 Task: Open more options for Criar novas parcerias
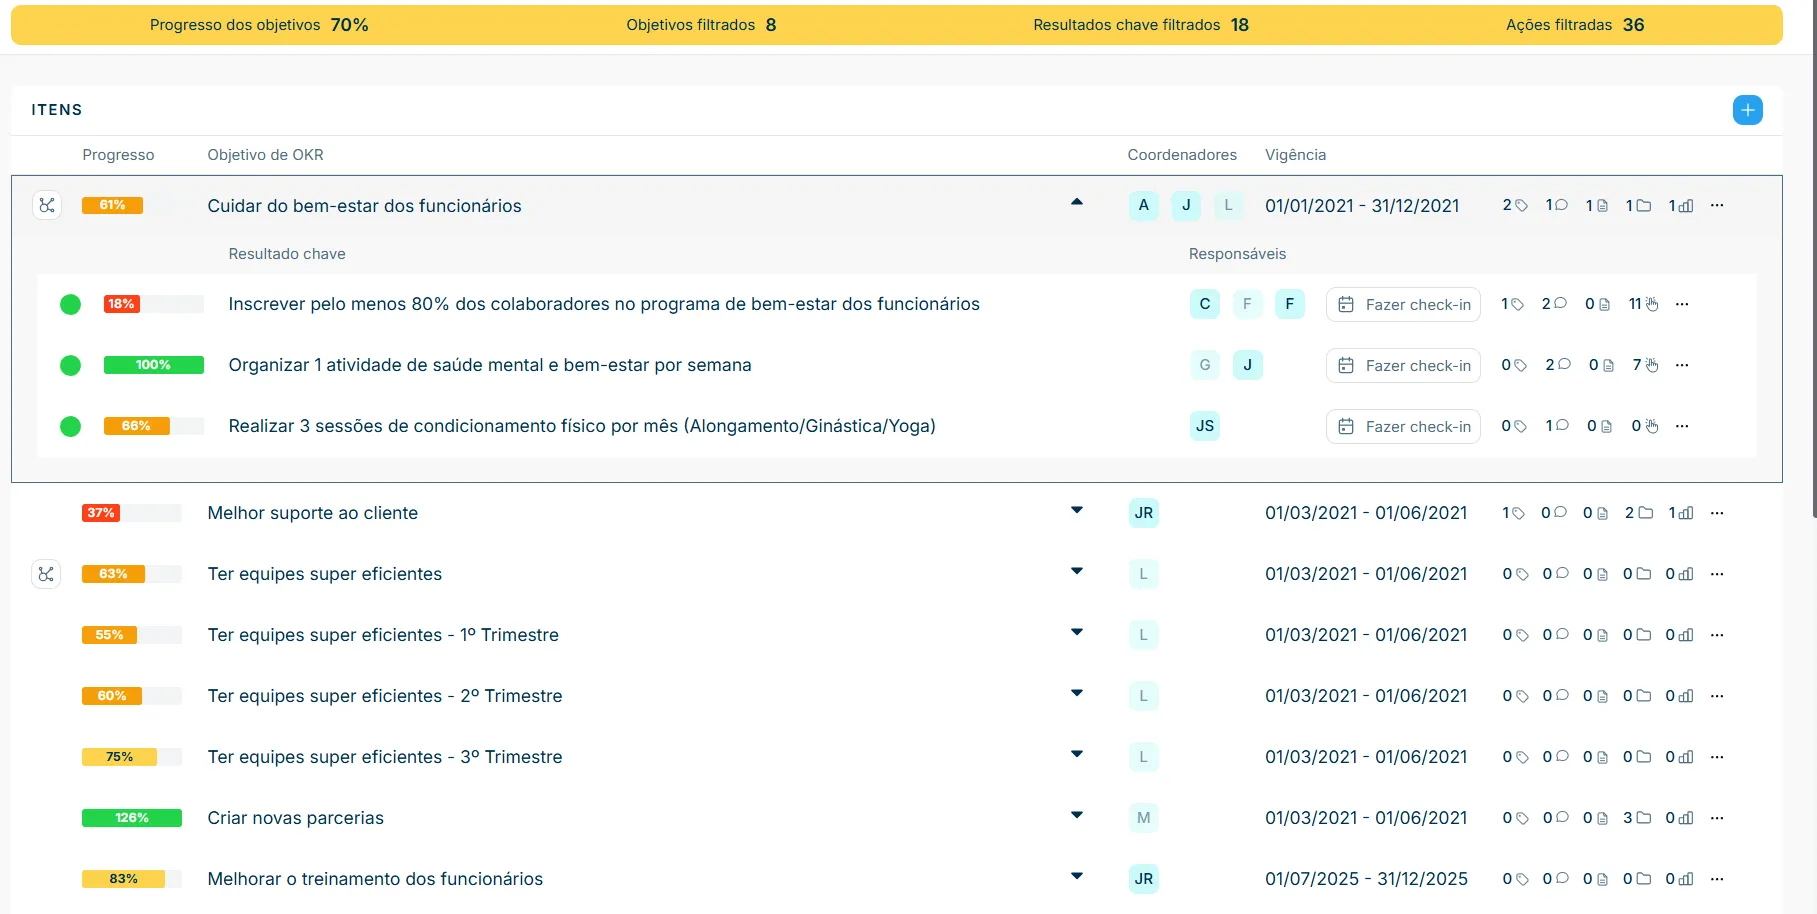coord(1717,818)
